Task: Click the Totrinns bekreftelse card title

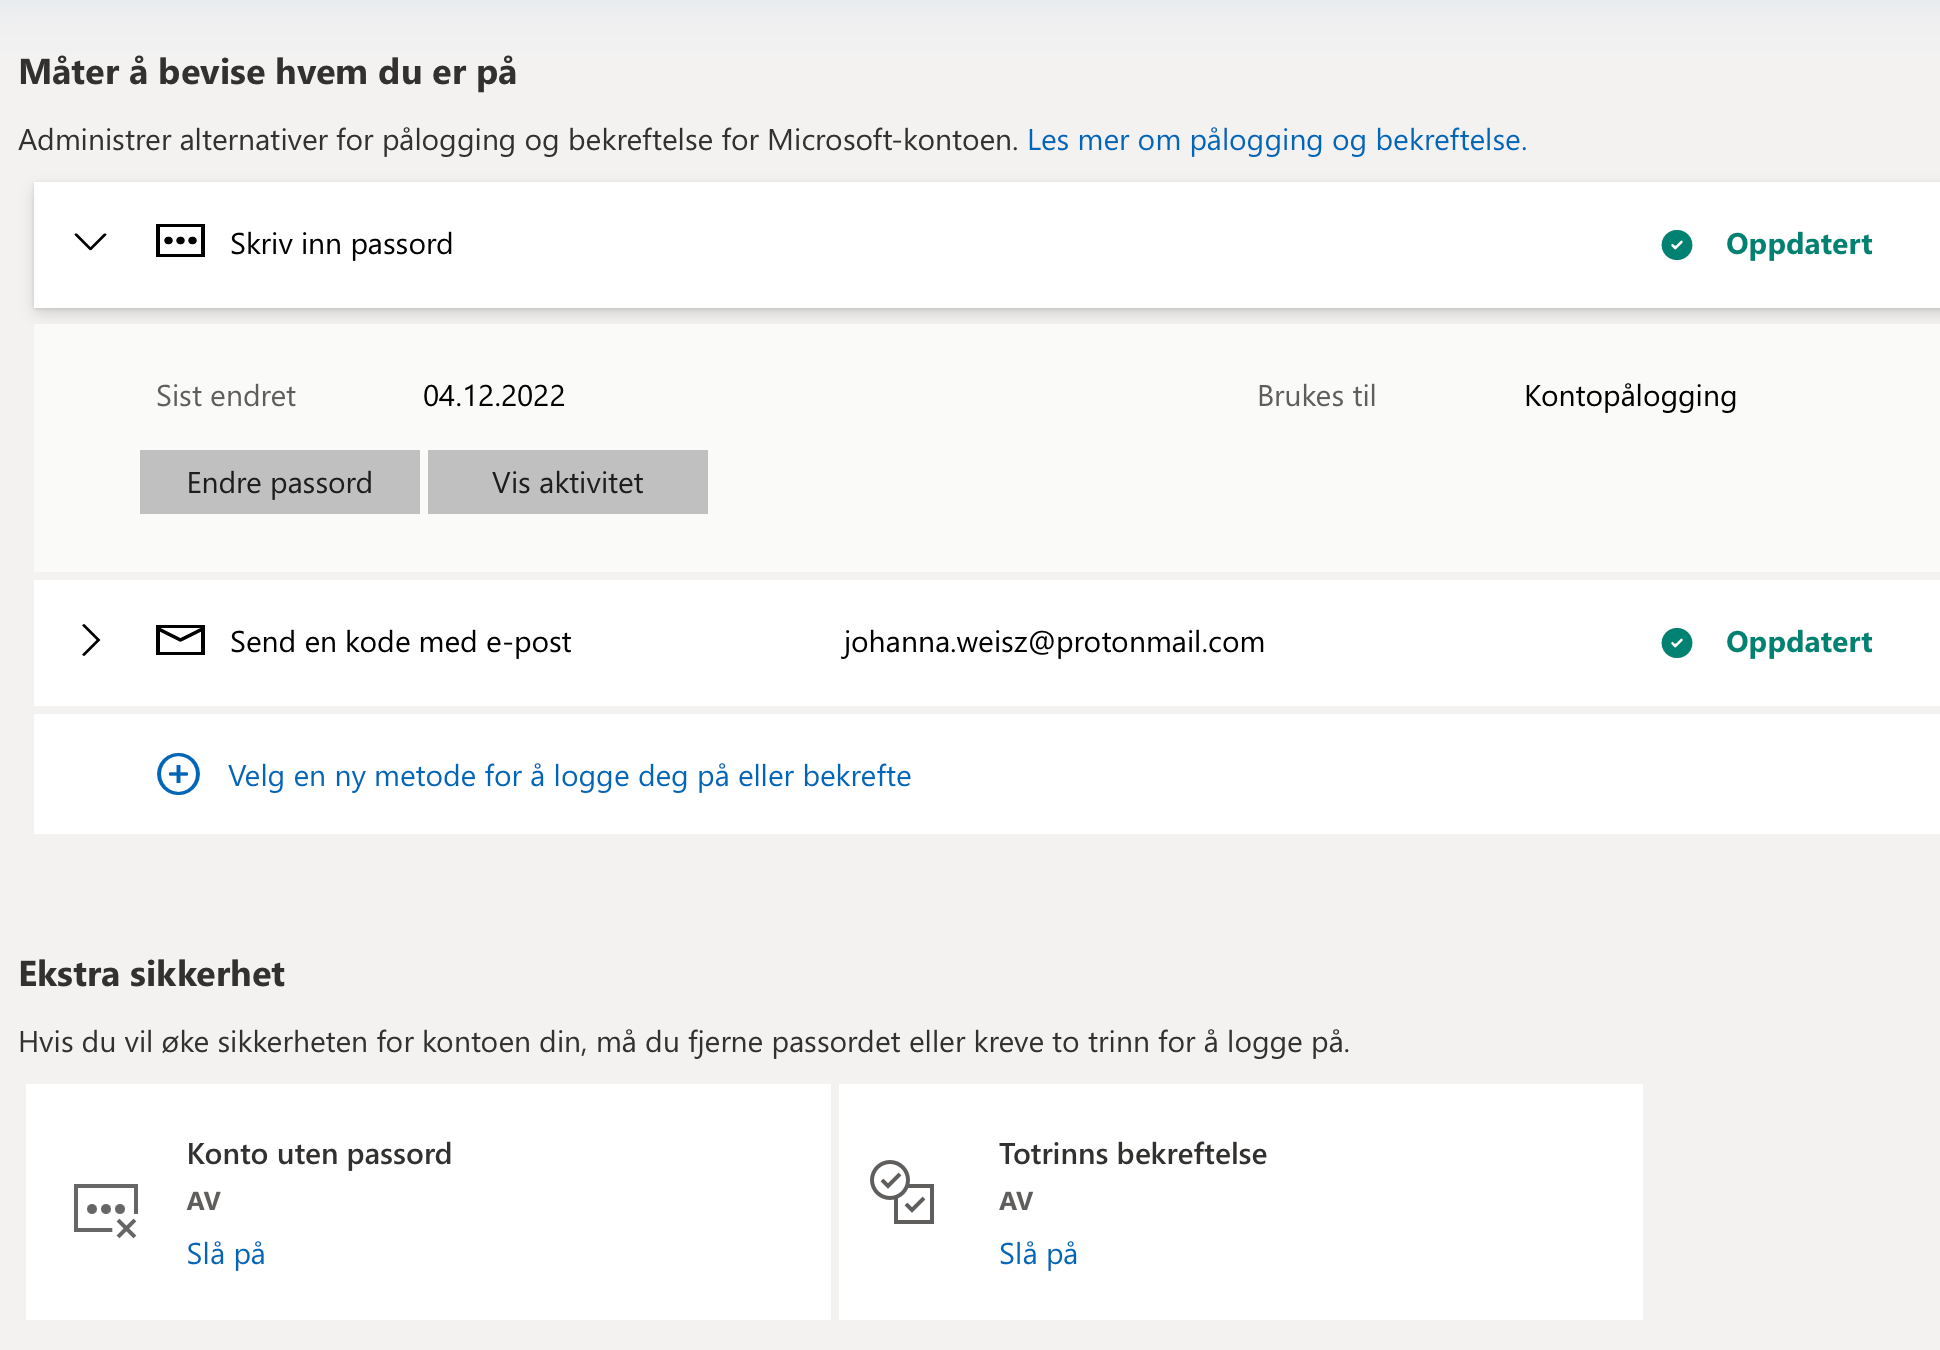Action: (x=1132, y=1154)
